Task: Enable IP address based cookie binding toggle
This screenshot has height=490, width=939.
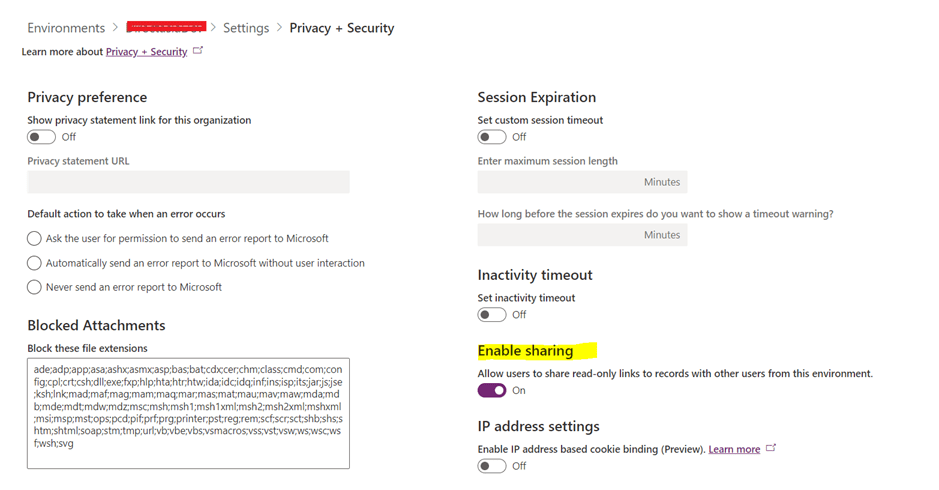Action: pyautogui.click(x=491, y=466)
